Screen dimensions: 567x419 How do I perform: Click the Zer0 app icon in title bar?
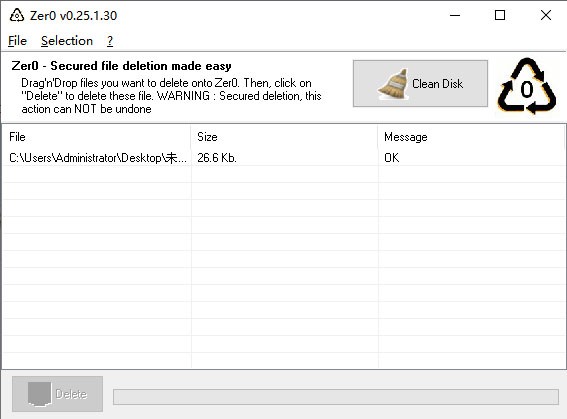[x=17, y=16]
